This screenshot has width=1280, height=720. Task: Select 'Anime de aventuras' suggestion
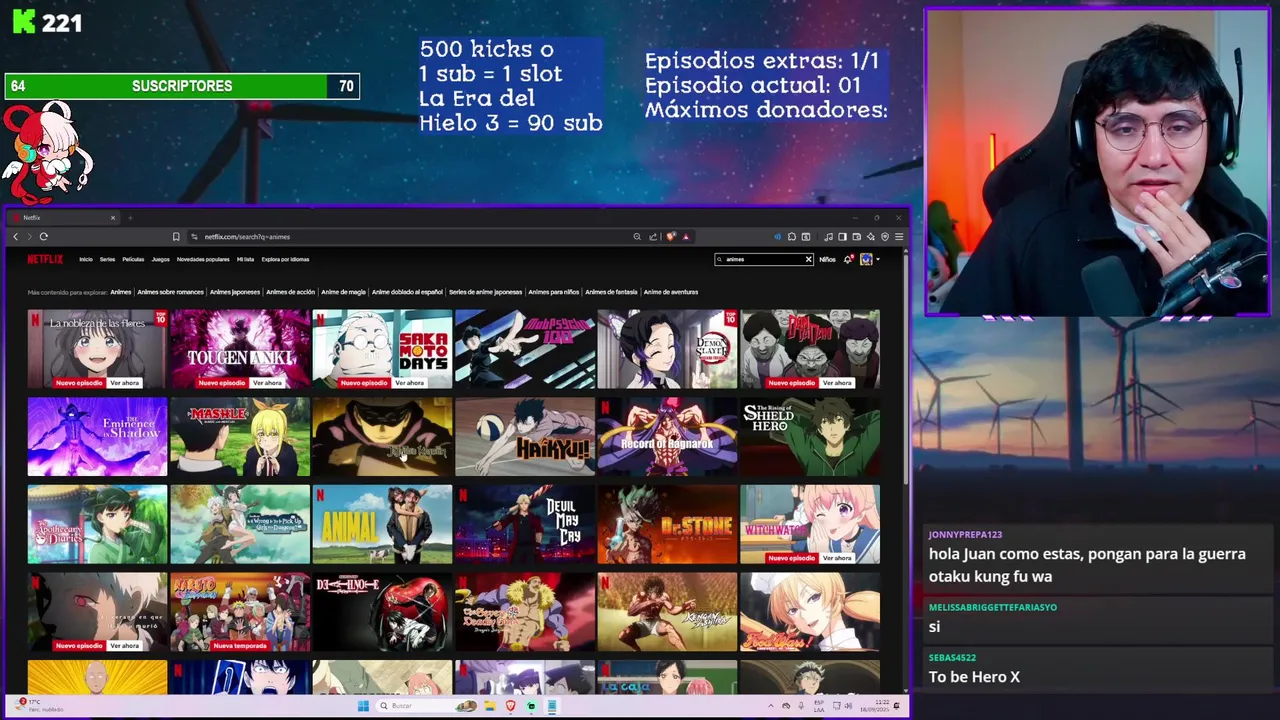(x=671, y=292)
